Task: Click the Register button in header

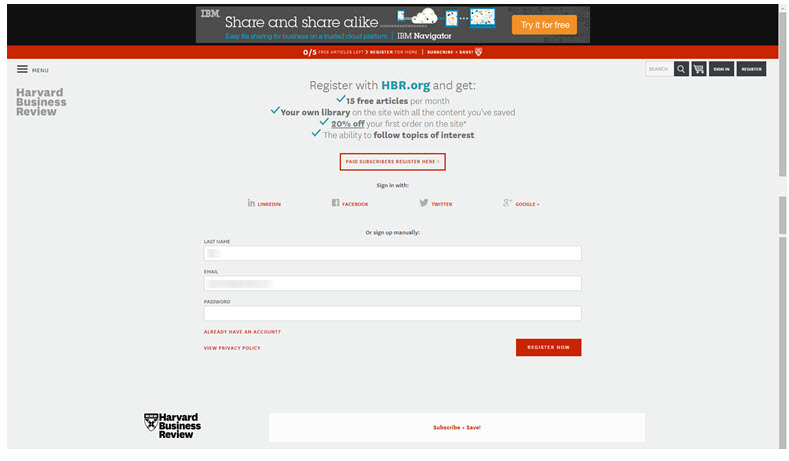Action: coord(751,69)
